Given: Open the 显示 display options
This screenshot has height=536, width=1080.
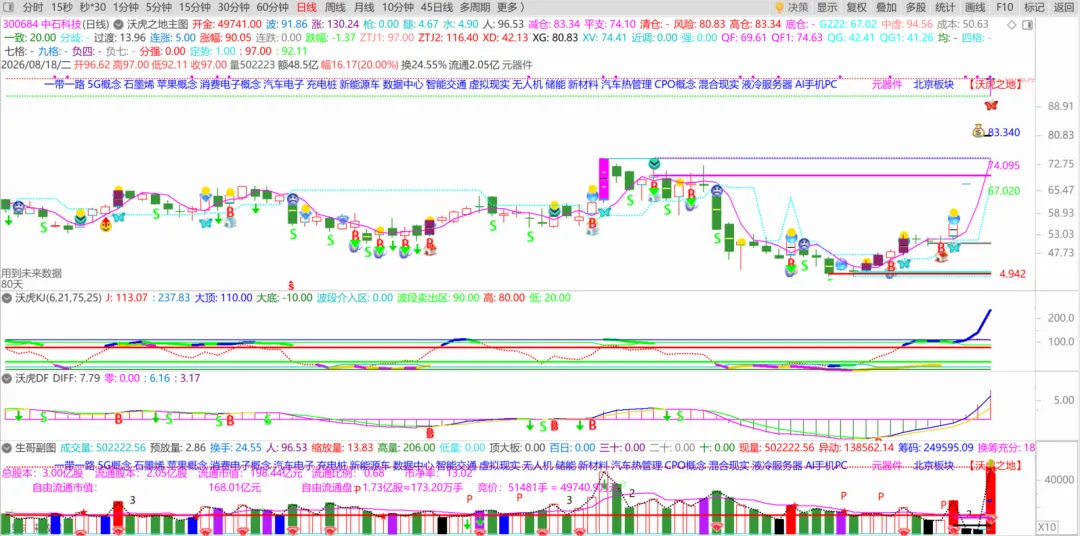Looking at the screenshot, I should (x=827, y=8).
